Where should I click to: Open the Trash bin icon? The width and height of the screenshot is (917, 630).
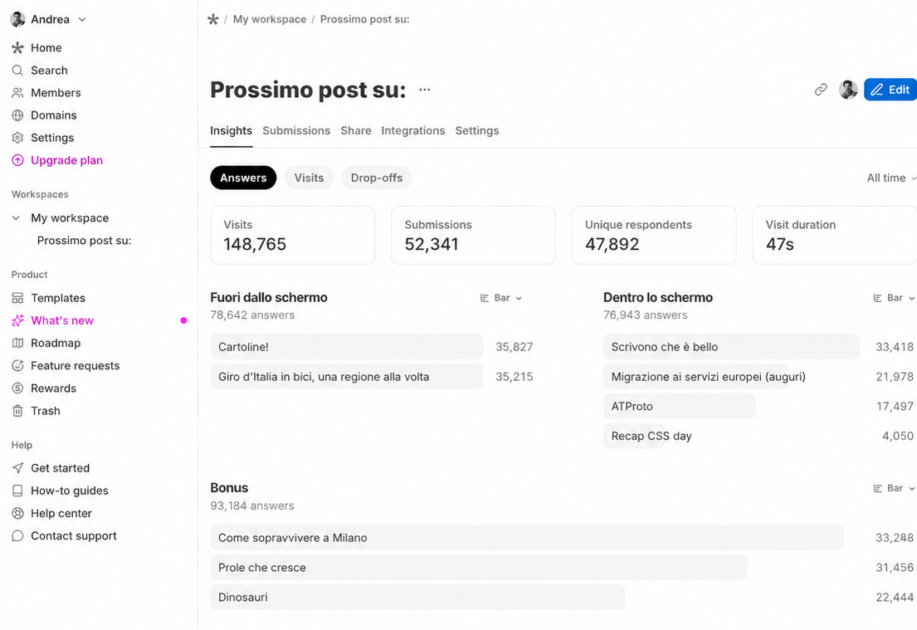[18, 411]
